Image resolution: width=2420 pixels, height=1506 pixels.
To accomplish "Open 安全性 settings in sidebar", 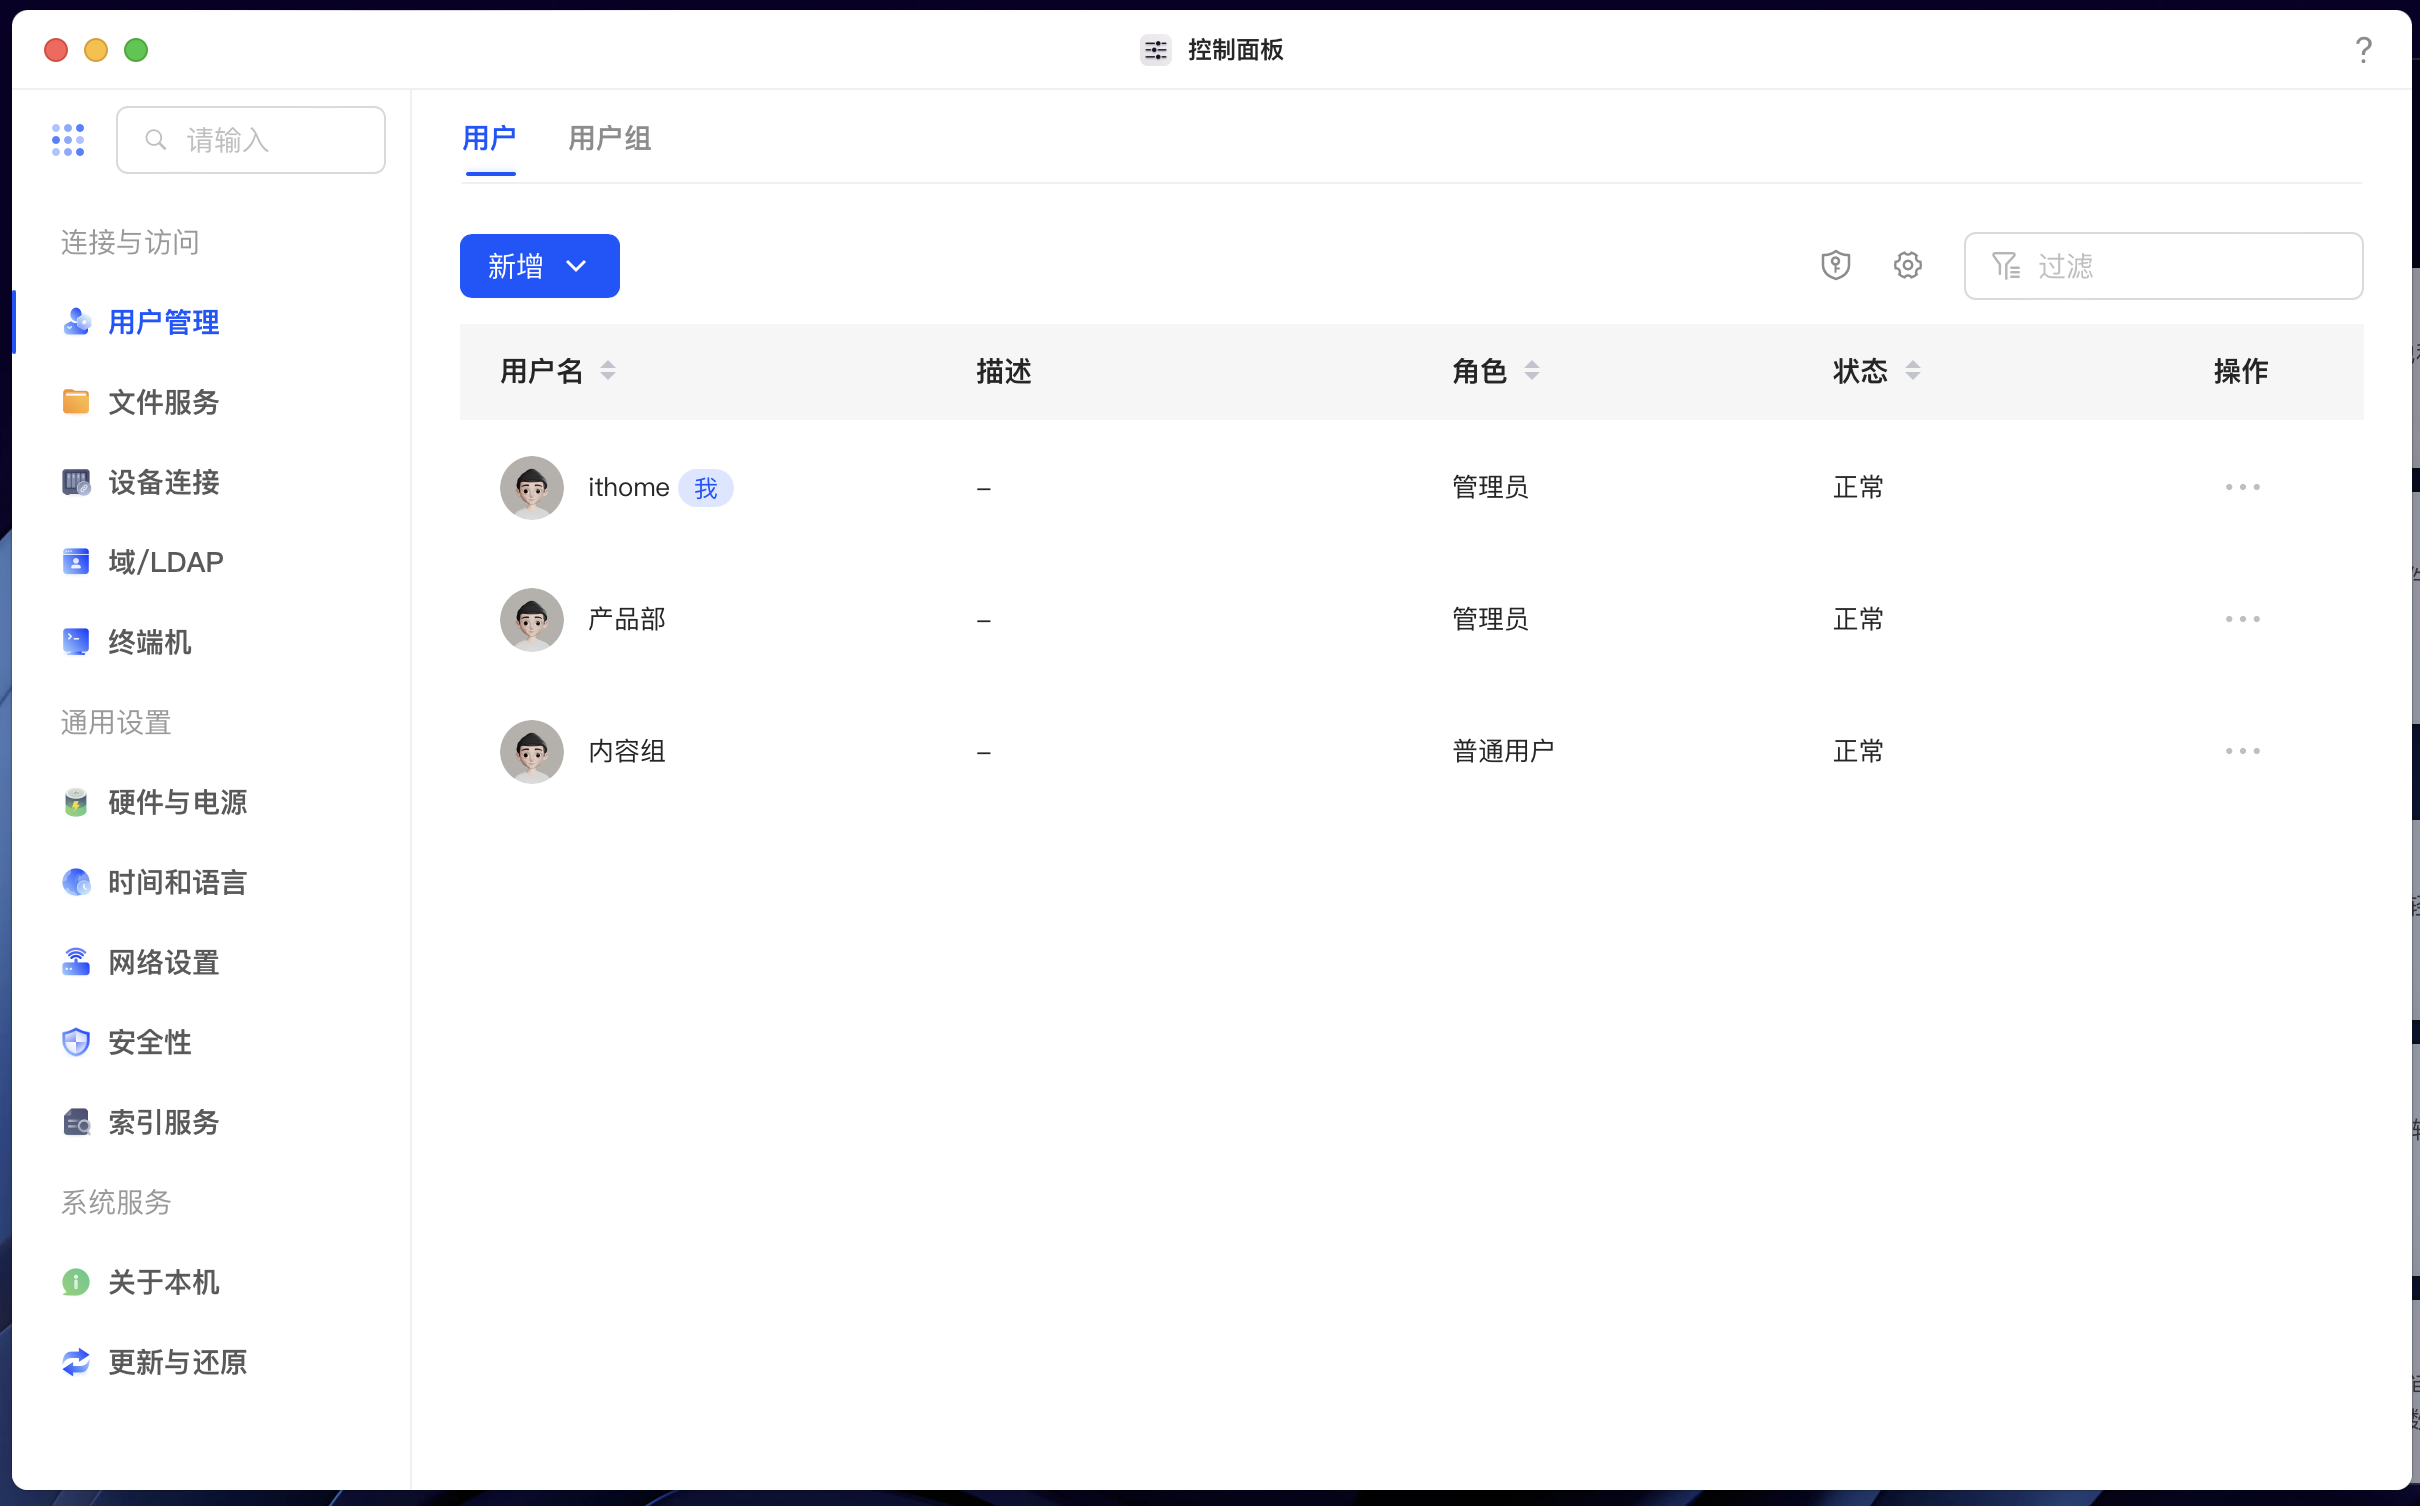I will click(x=149, y=1042).
